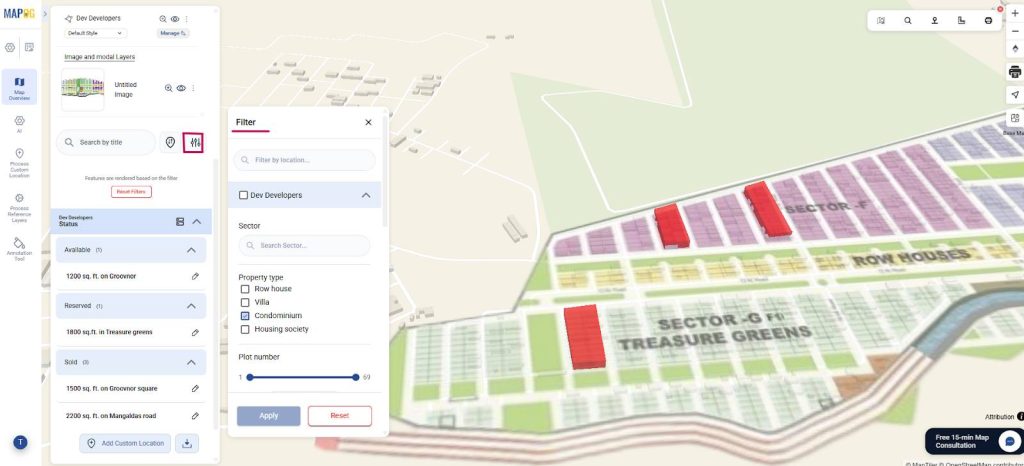The width and height of the screenshot is (1024, 466).
Task: Click the locate me arrow button
Action: (1015, 95)
